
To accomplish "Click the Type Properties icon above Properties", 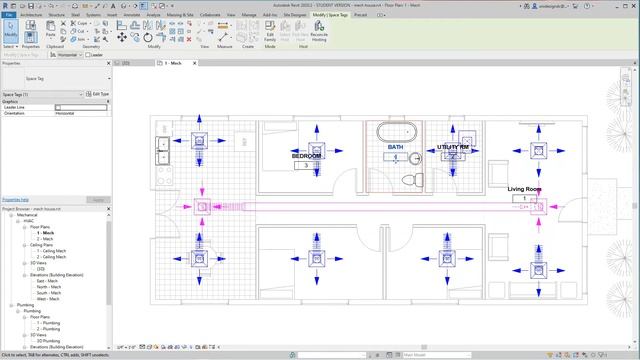I will (x=30, y=25).
